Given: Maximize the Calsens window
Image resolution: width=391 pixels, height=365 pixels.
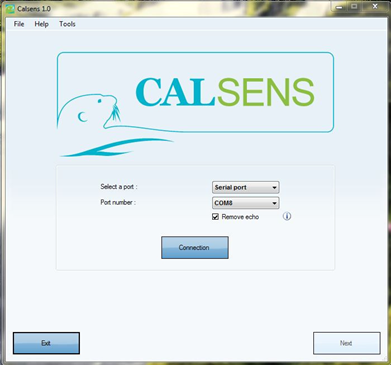Looking at the screenshot, I should [x=354, y=7].
